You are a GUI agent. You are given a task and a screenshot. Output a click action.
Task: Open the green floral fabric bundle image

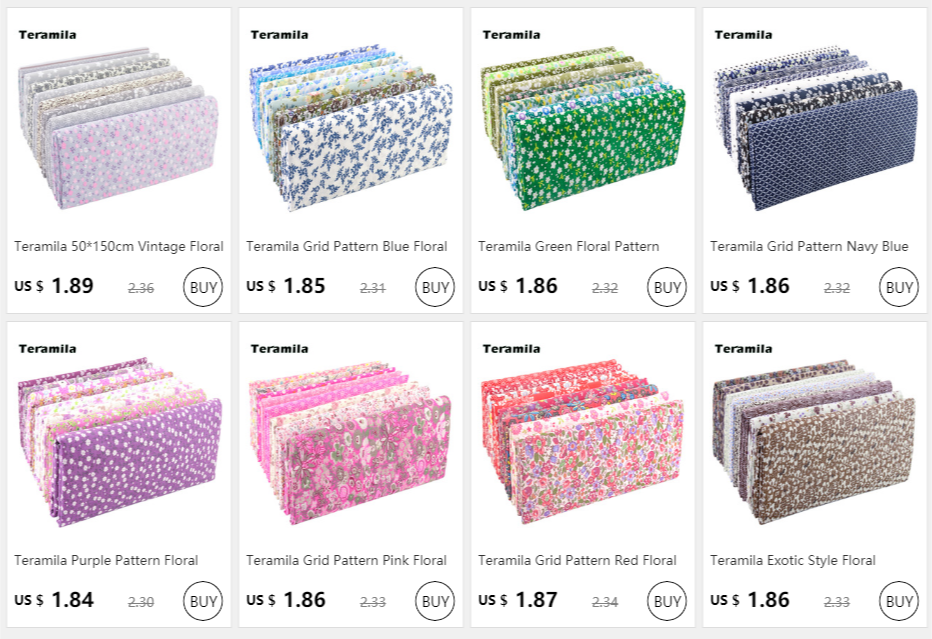[582, 128]
